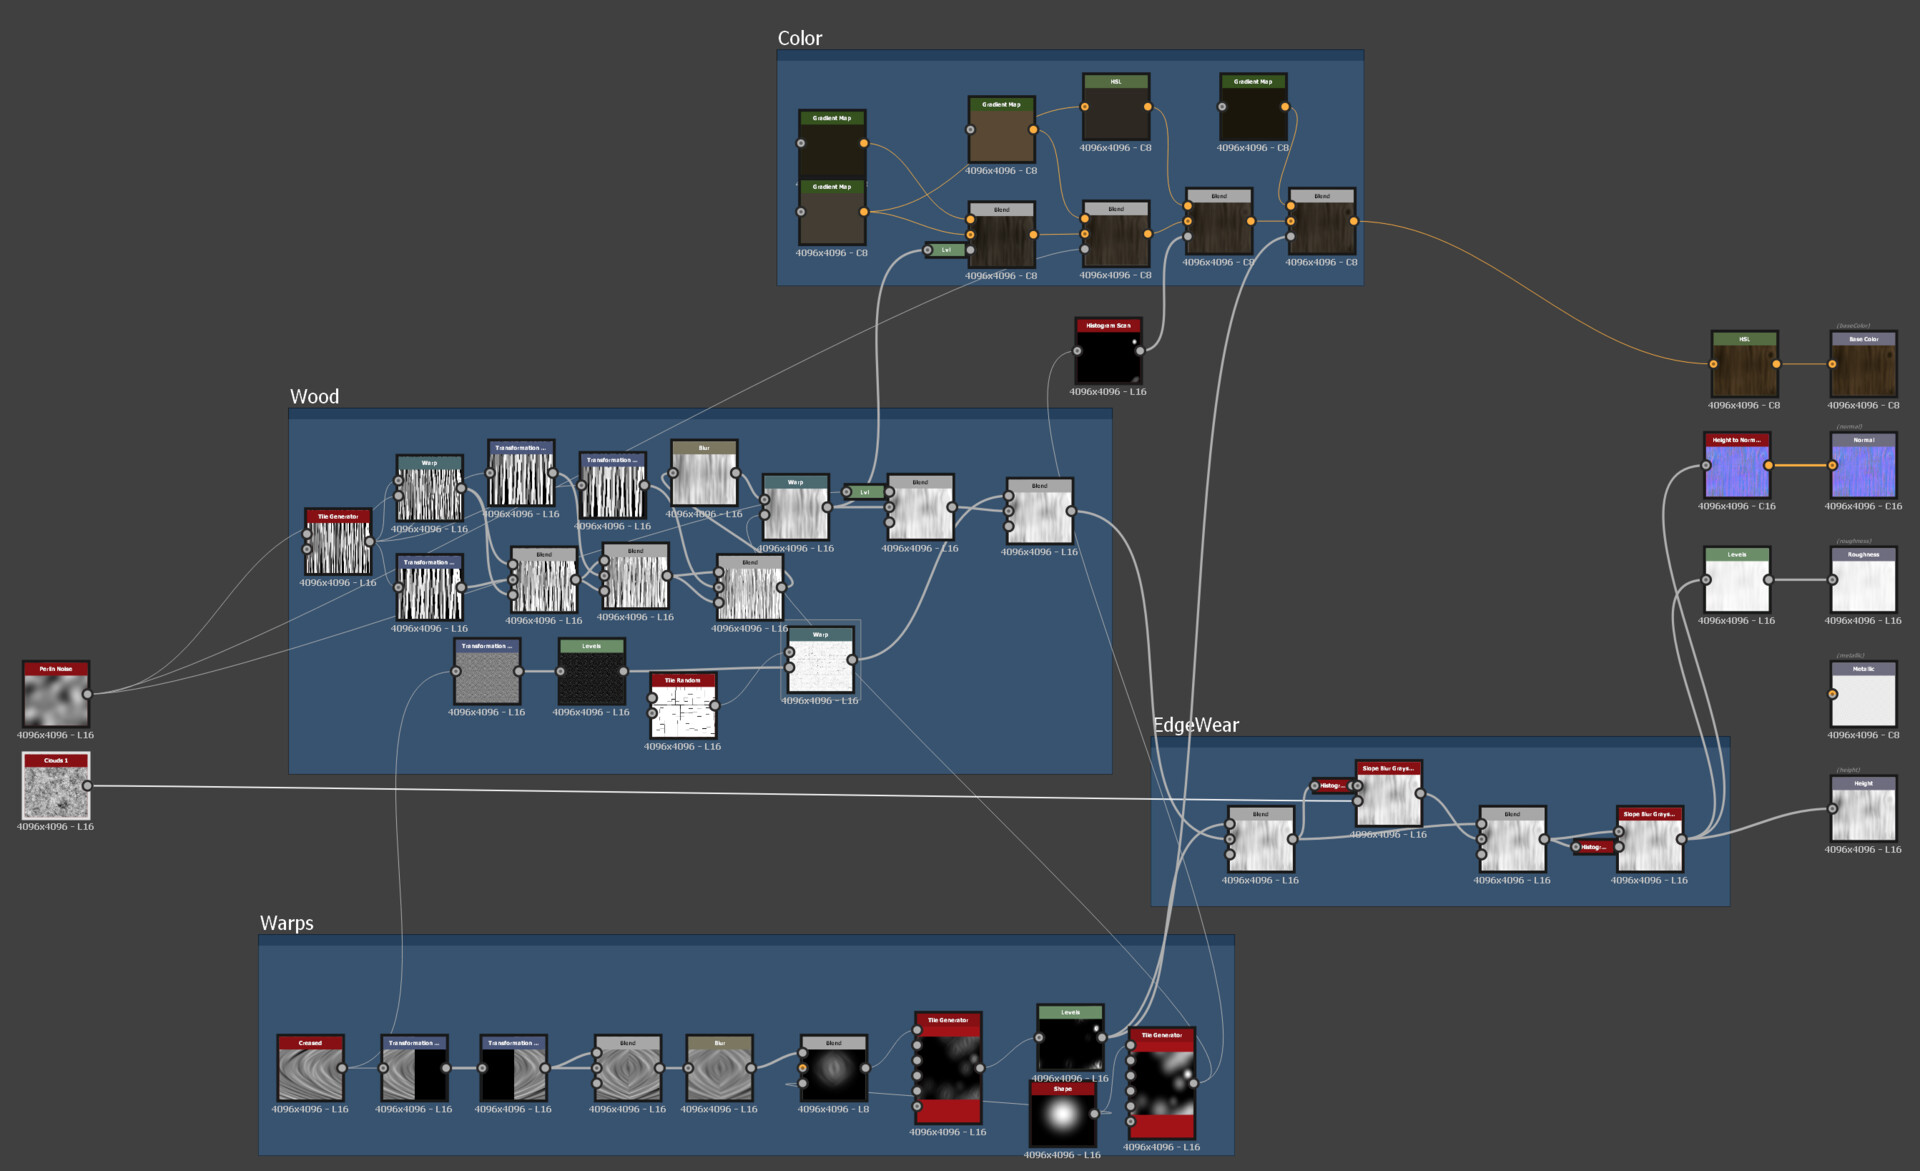Click the Color frame title
Image resolution: width=1920 pixels, height=1171 pixels.
click(800, 38)
